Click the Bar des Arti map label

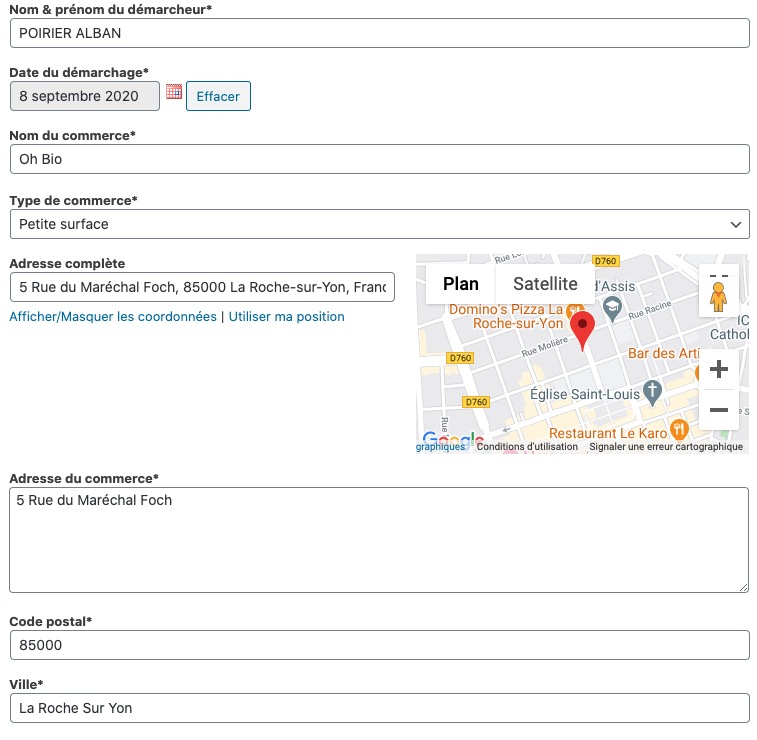point(663,353)
